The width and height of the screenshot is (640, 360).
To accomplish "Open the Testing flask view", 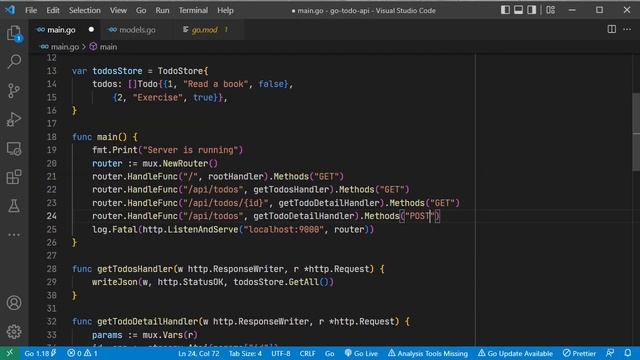I will click(x=14, y=206).
